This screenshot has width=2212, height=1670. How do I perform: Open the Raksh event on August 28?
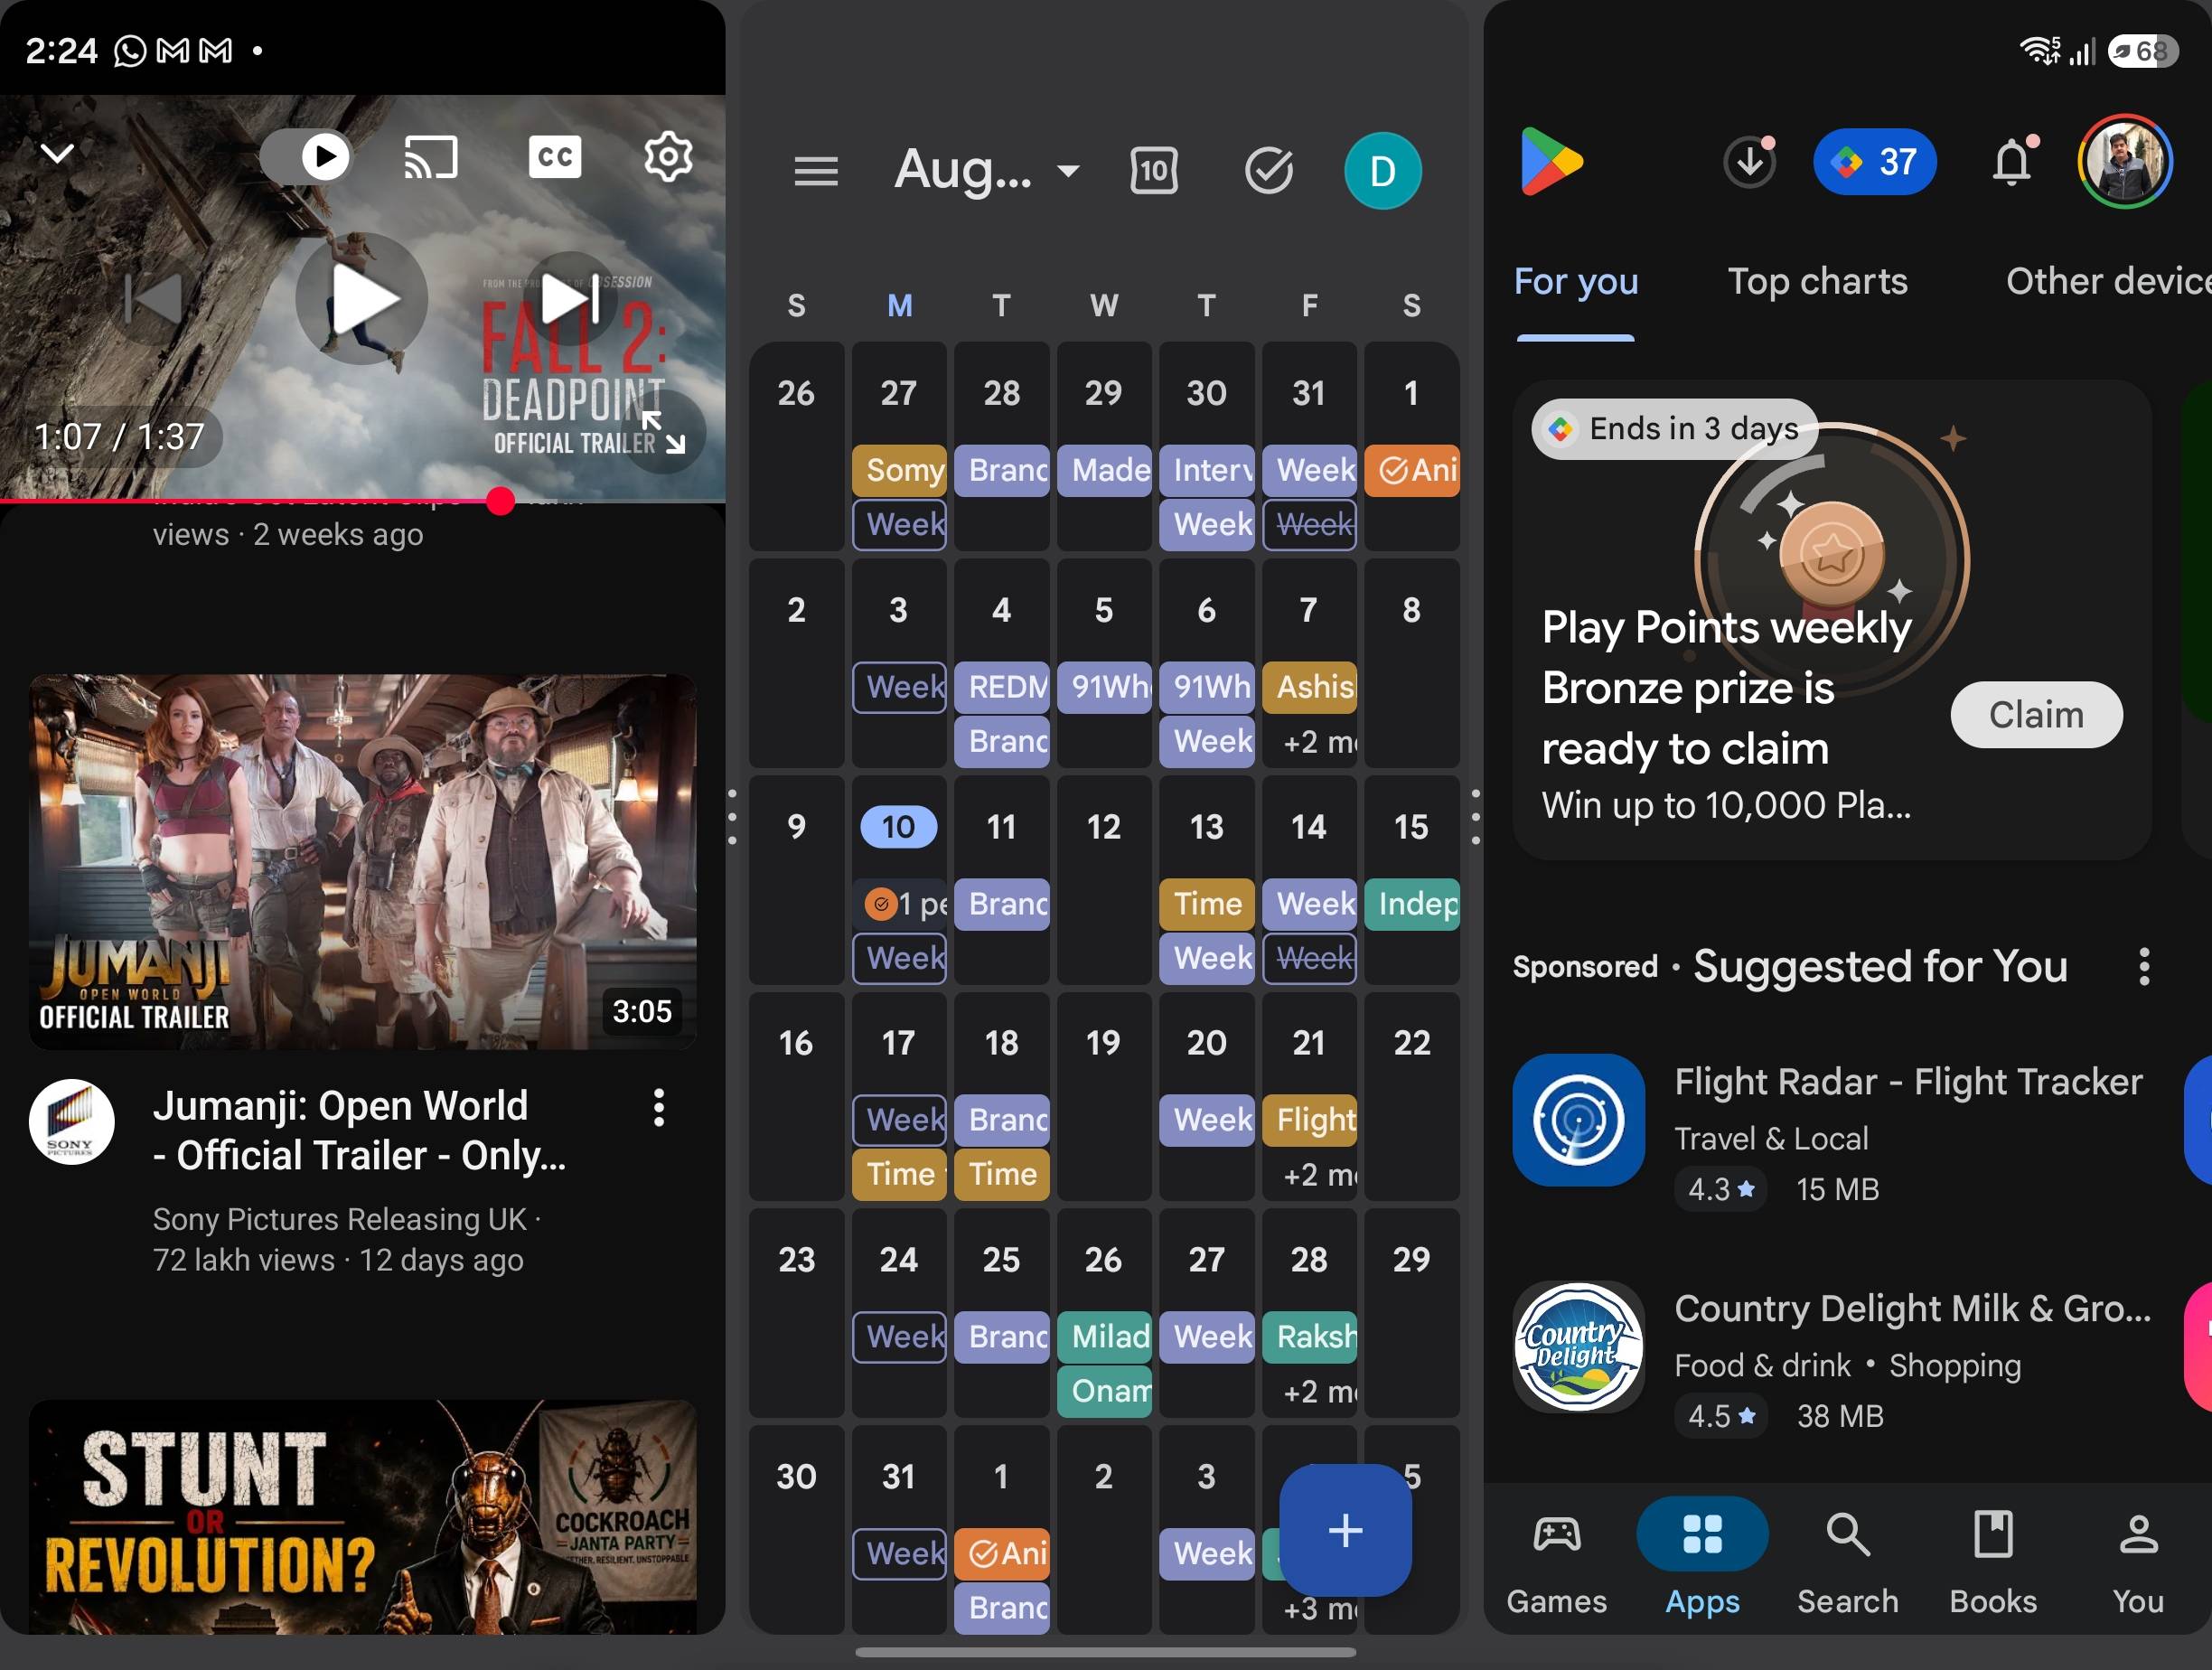click(x=1310, y=1337)
